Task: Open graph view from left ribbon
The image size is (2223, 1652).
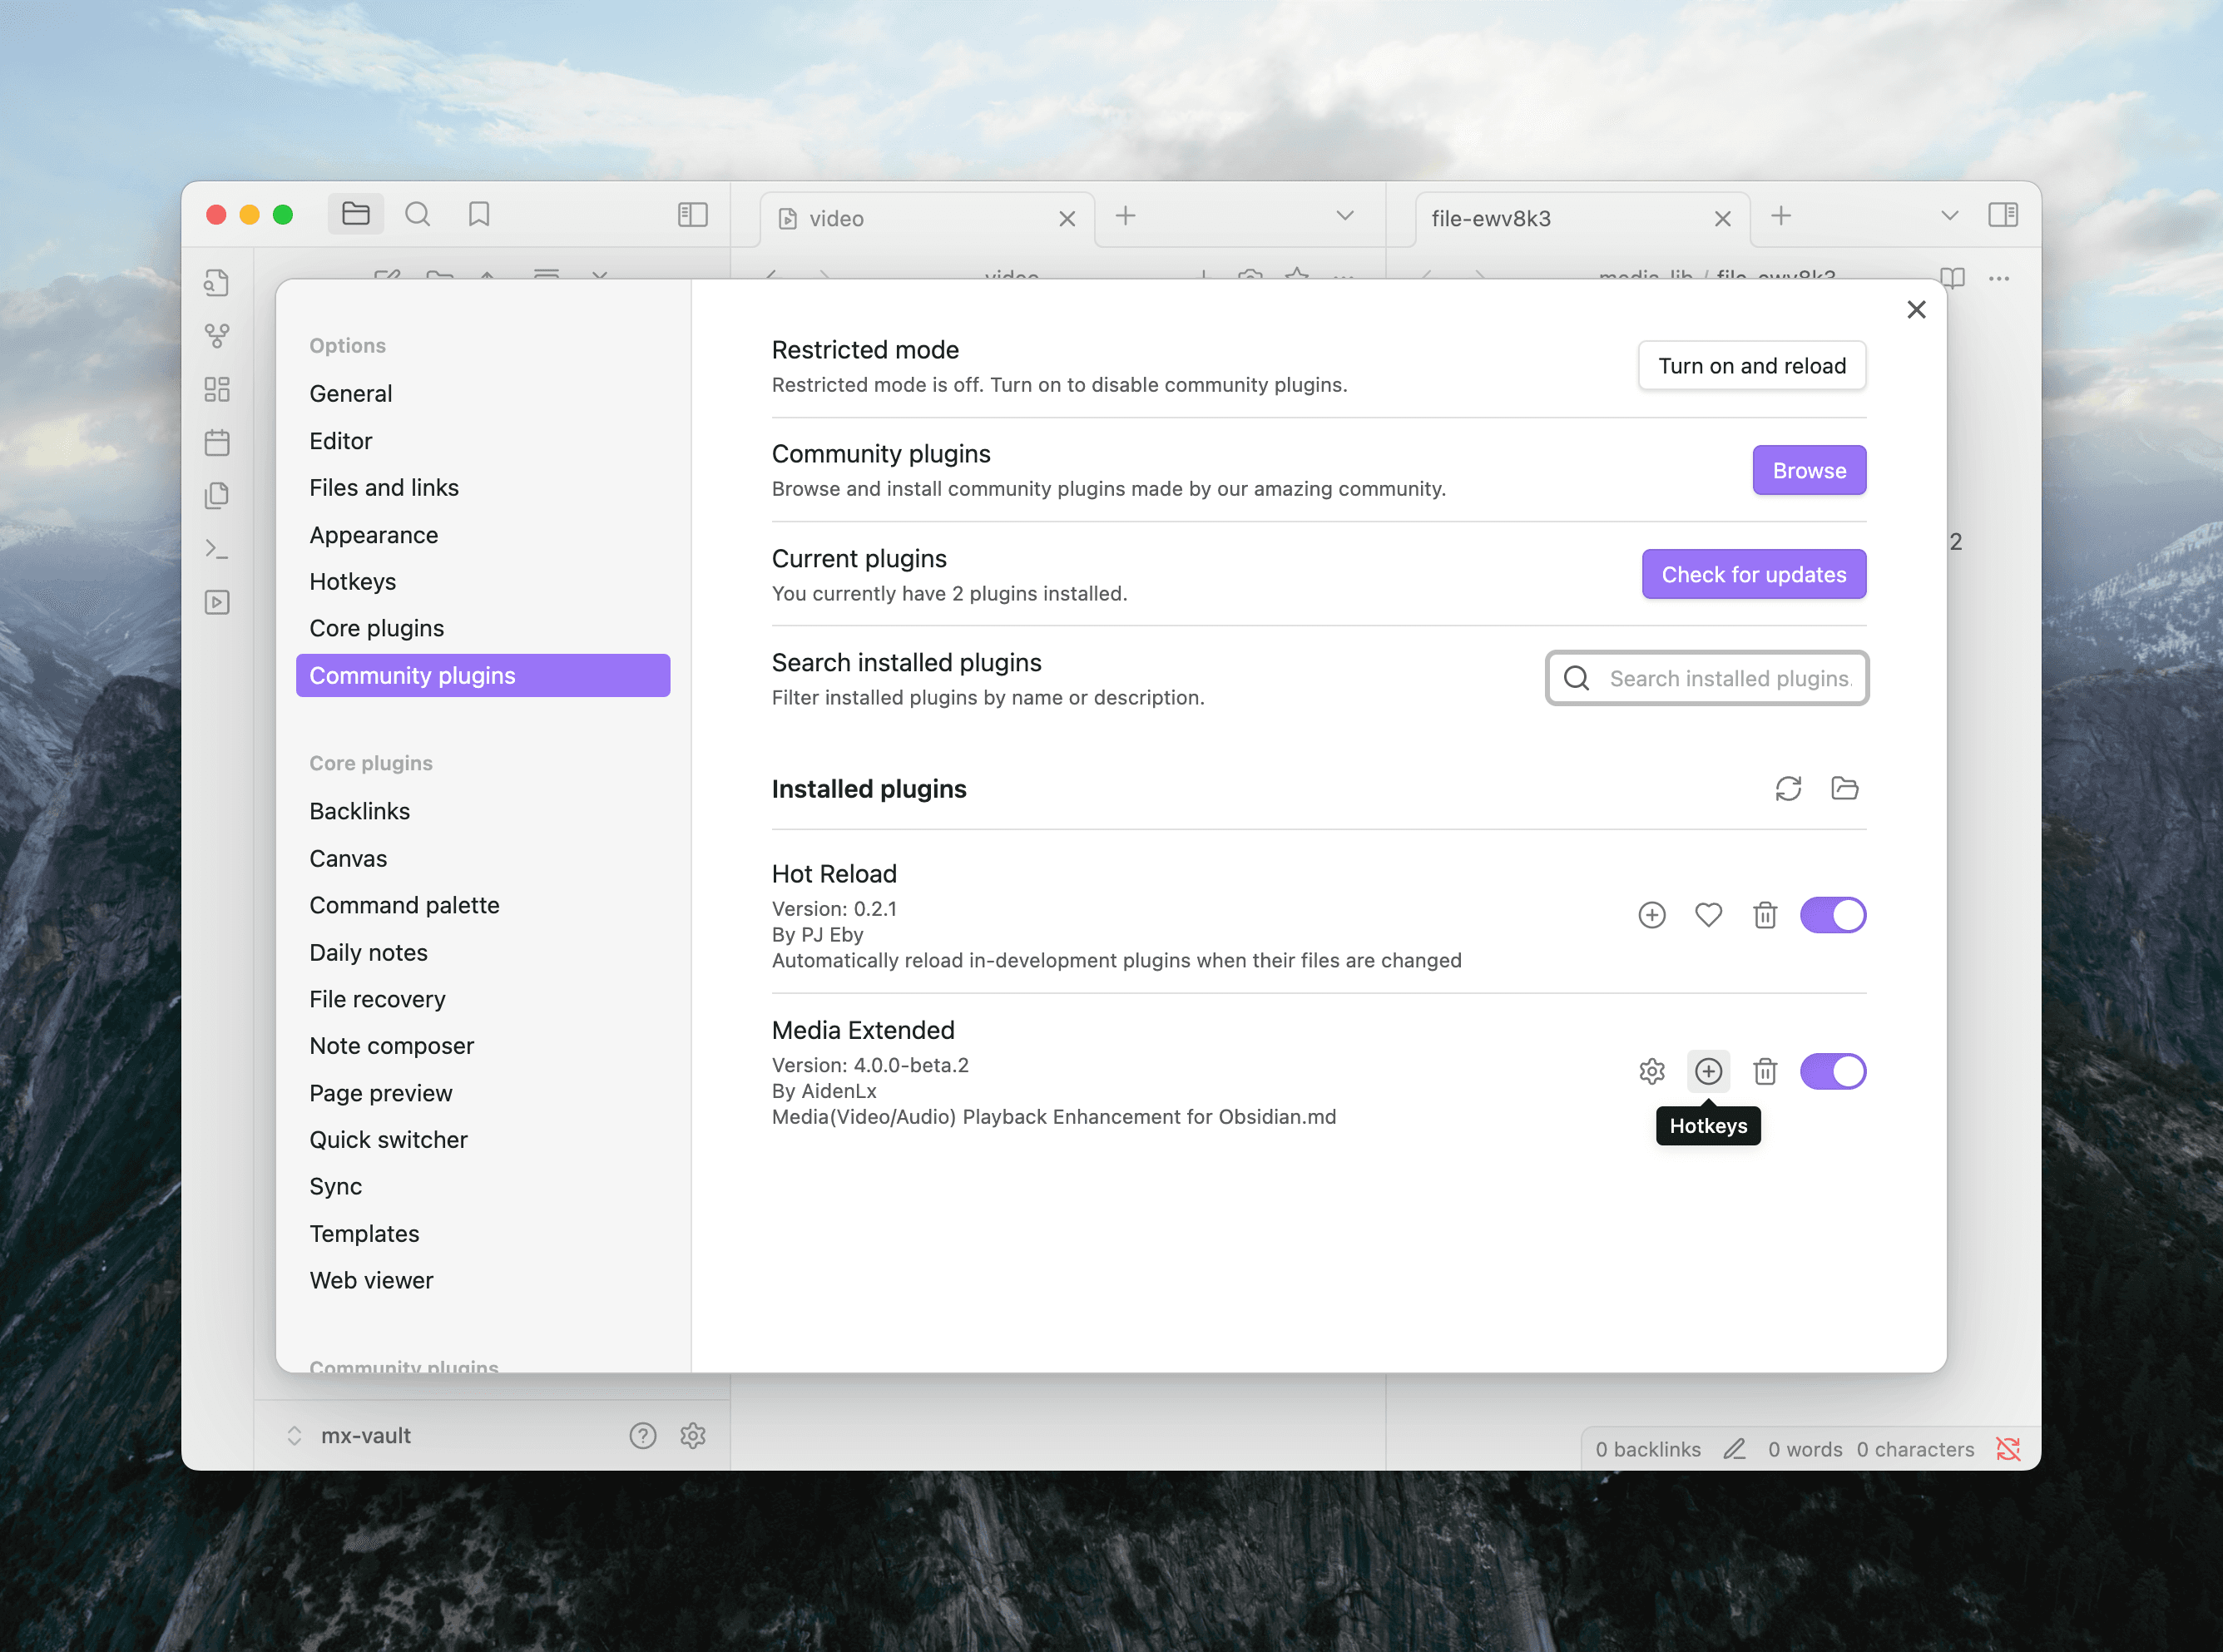Action: pos(217,336)
